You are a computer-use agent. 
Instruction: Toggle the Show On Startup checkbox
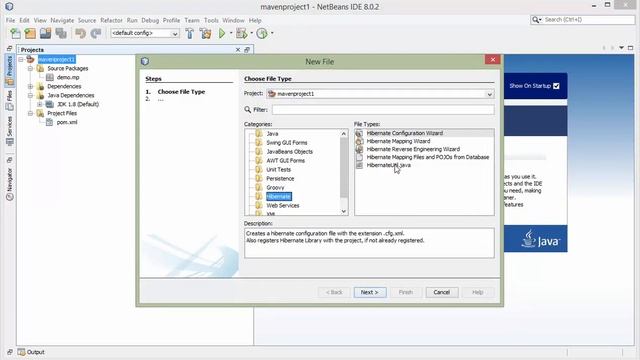tap(556, 86)
